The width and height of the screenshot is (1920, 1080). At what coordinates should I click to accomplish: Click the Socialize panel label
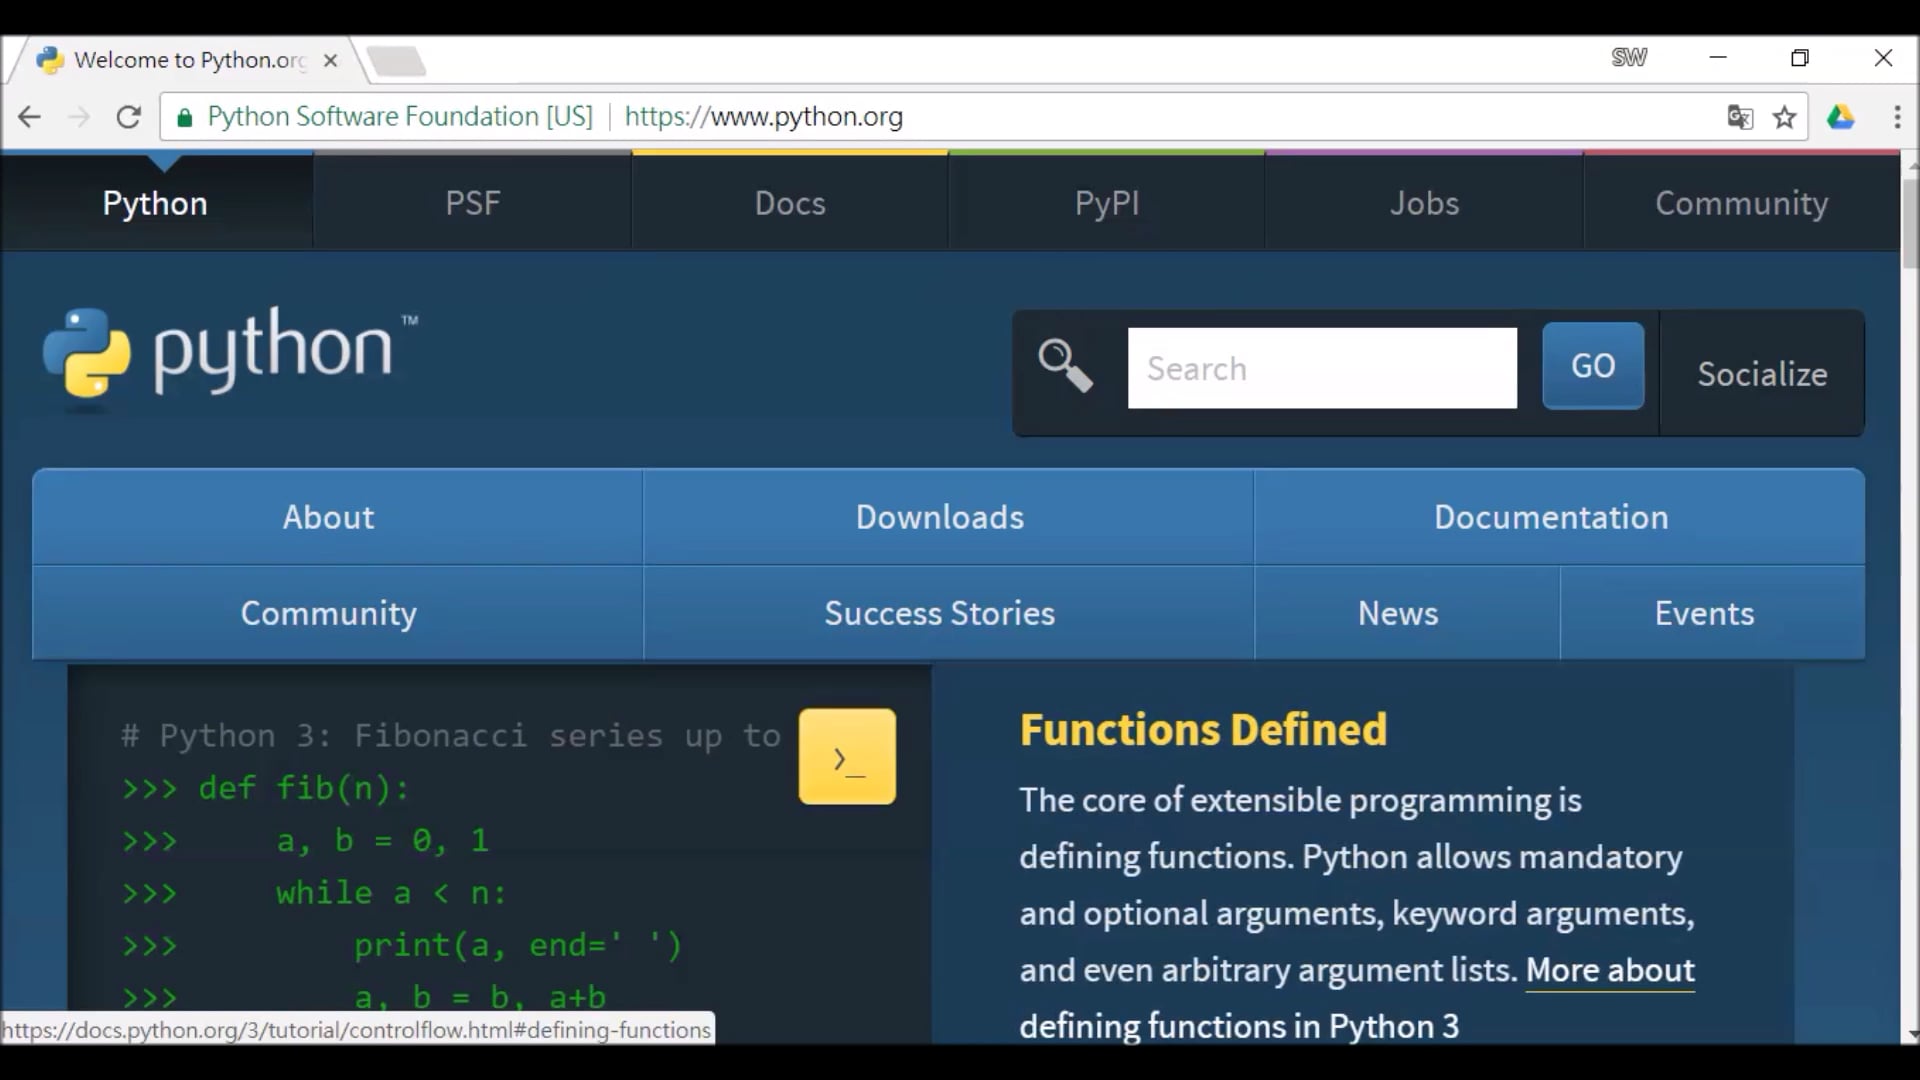(x=1763, y=374)
